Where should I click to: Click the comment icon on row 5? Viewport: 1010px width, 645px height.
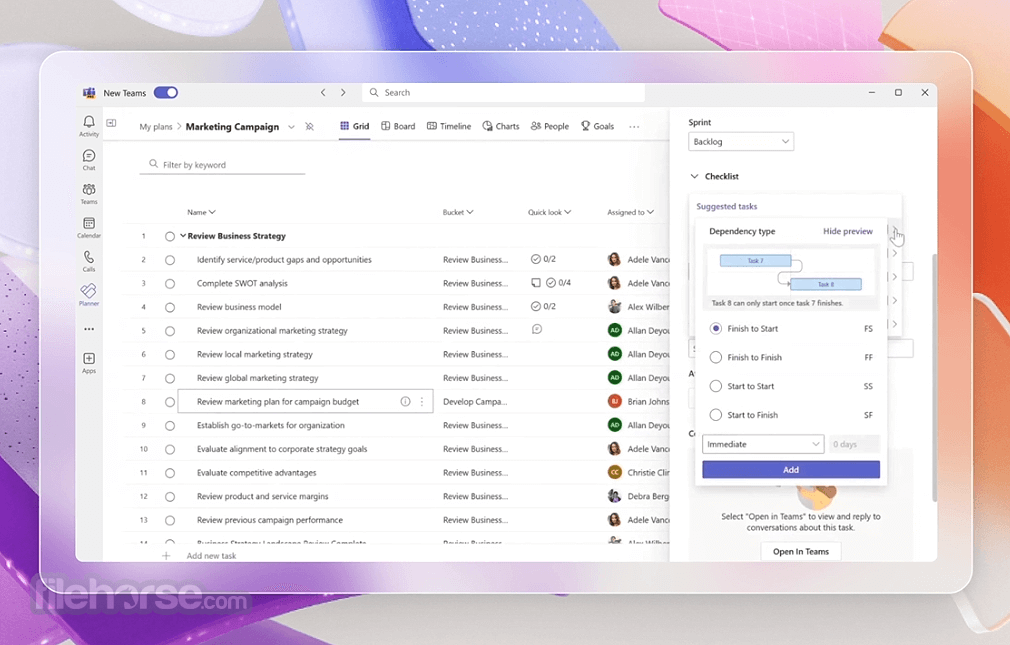(537, 329)
